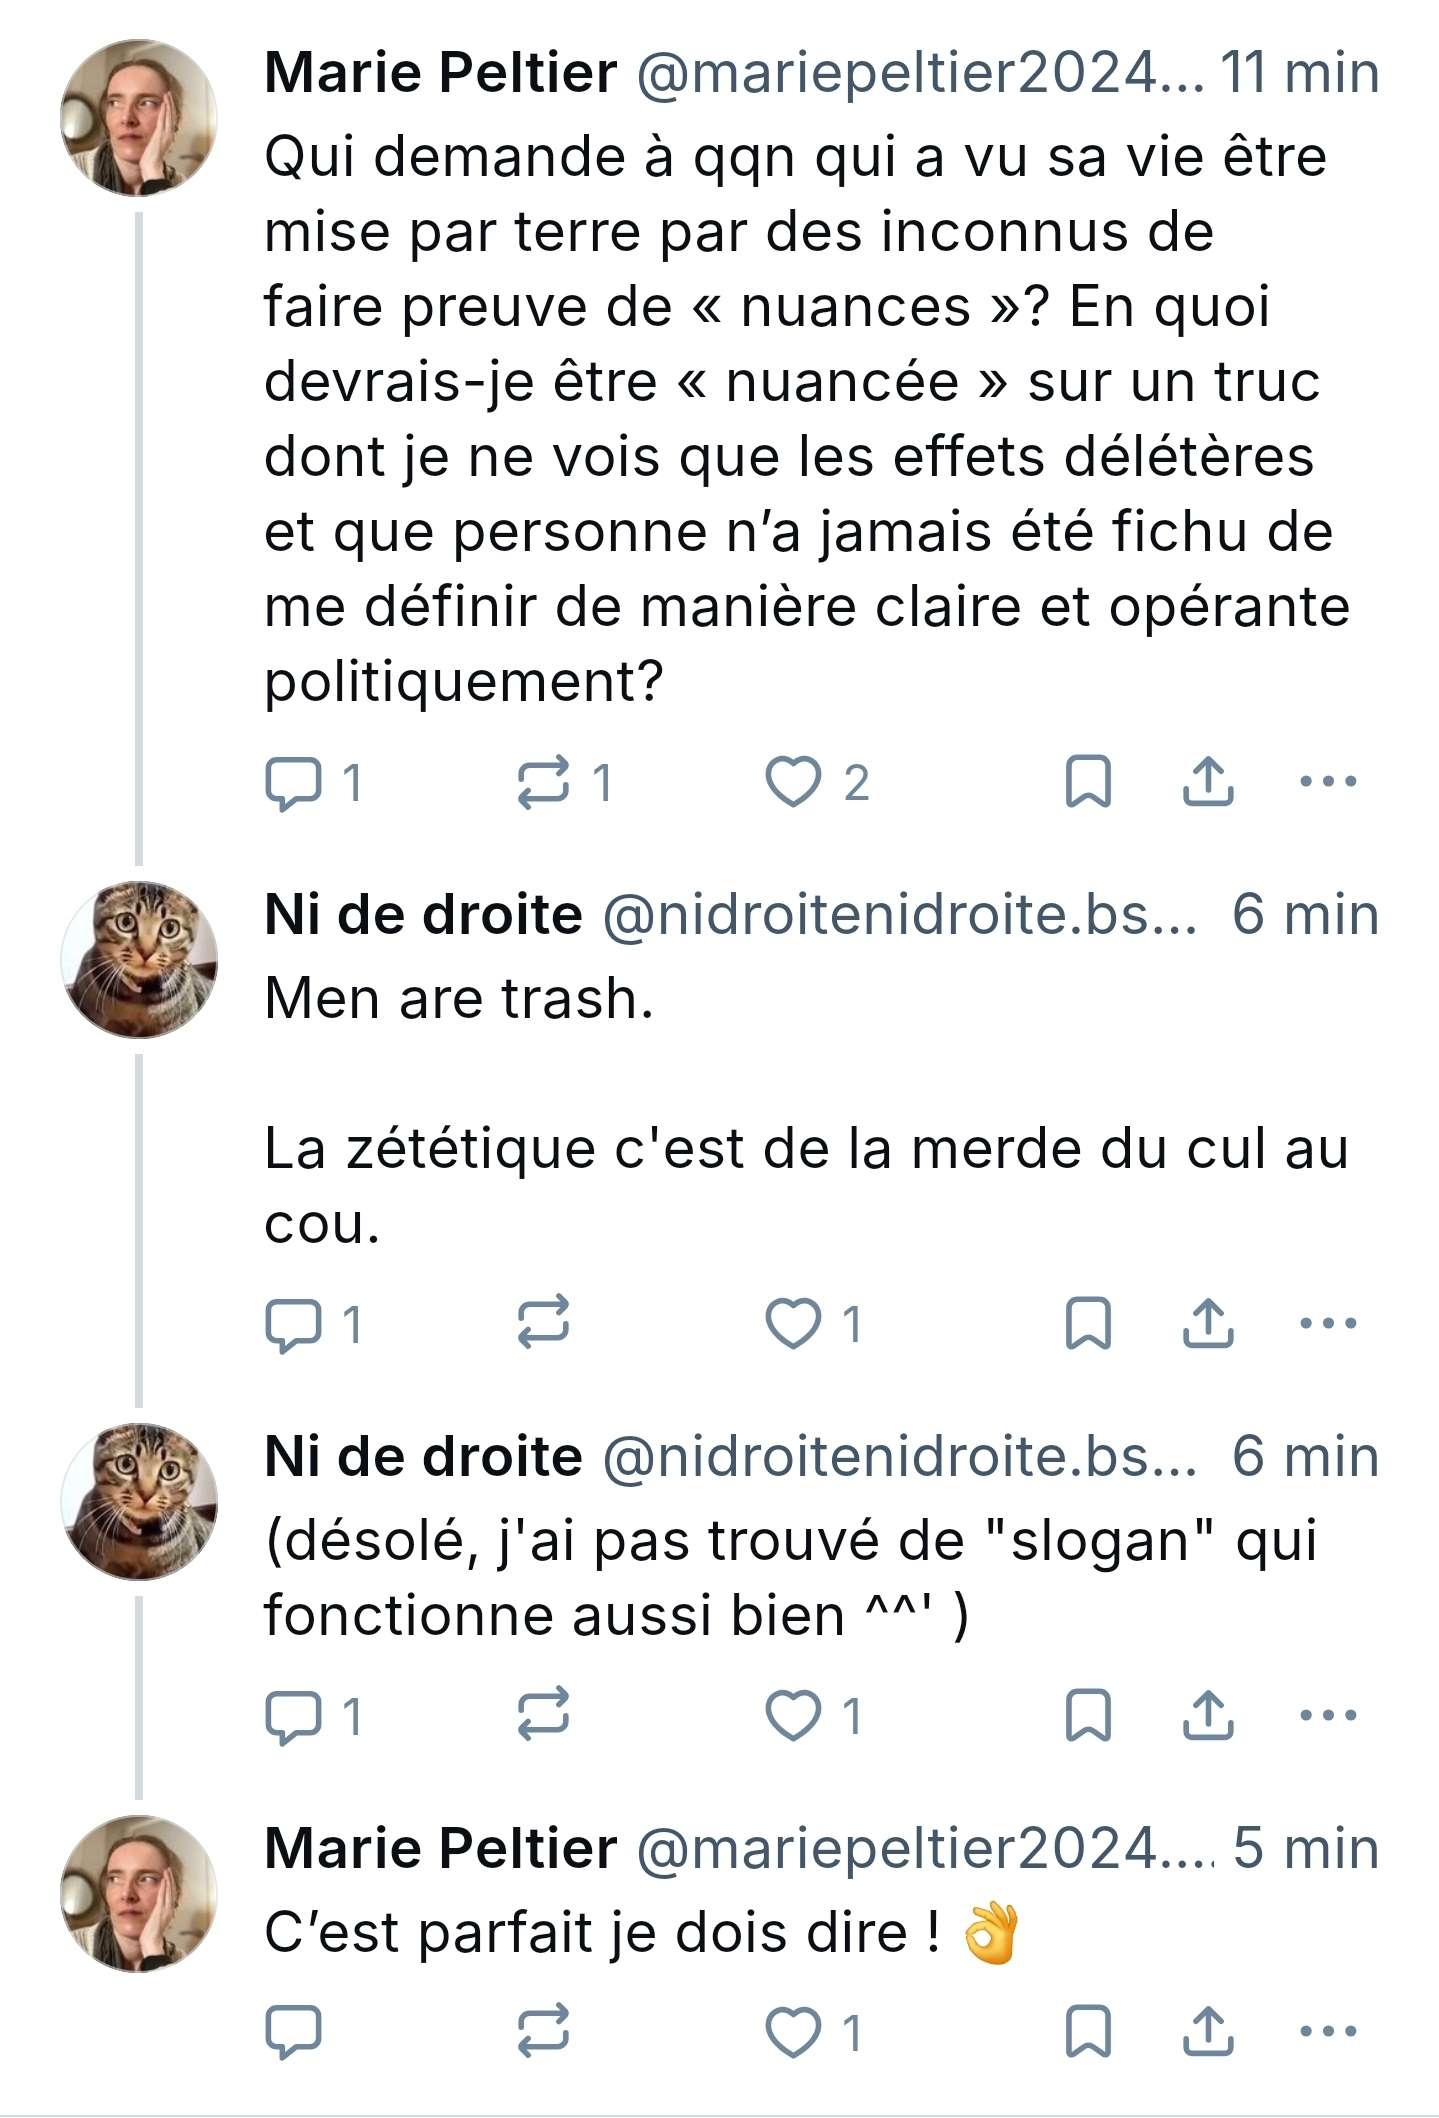Reply to Marie Peltier's first post
The width and height of the screenshot is (1439, 2118).
tap(294, 782)
